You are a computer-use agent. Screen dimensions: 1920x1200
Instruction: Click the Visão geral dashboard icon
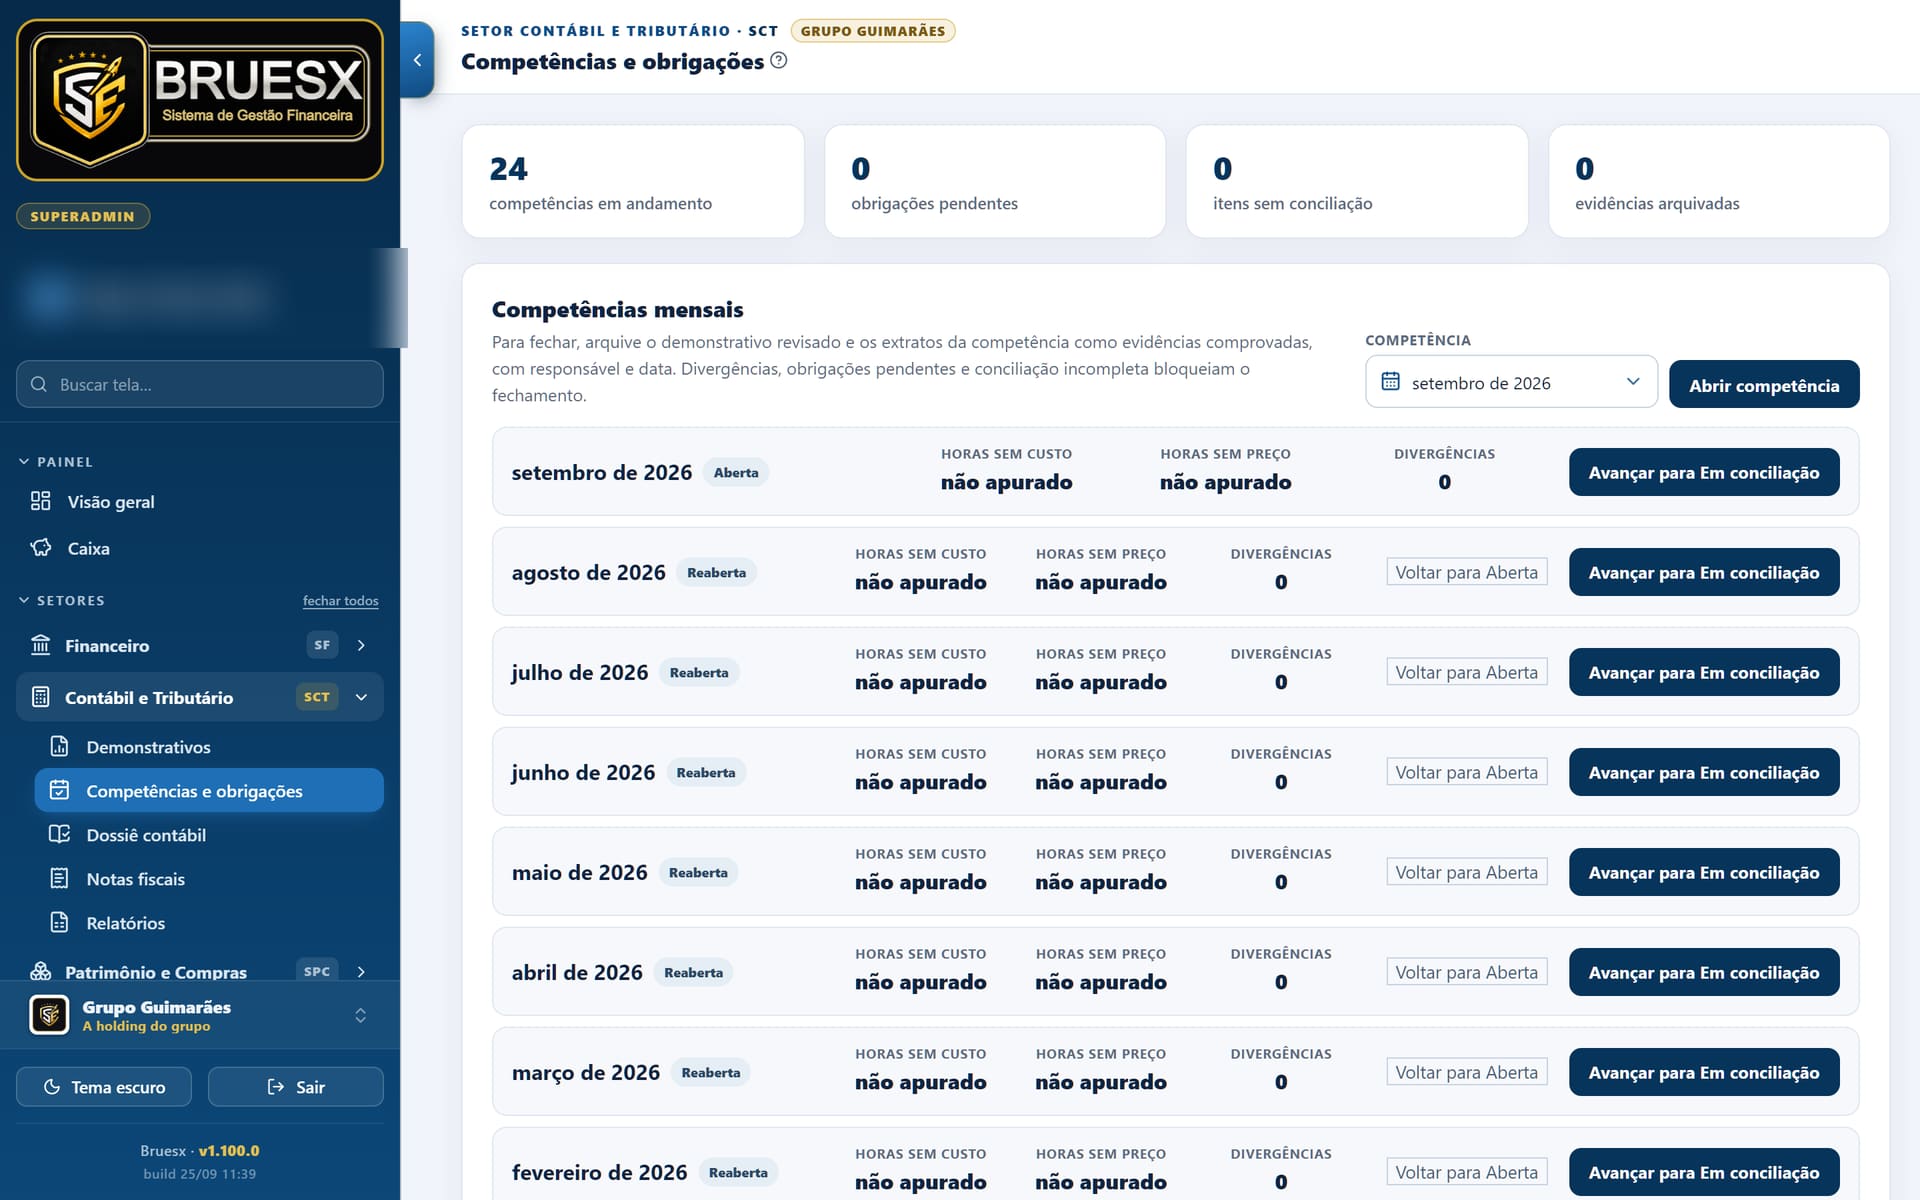pos(40,501)
